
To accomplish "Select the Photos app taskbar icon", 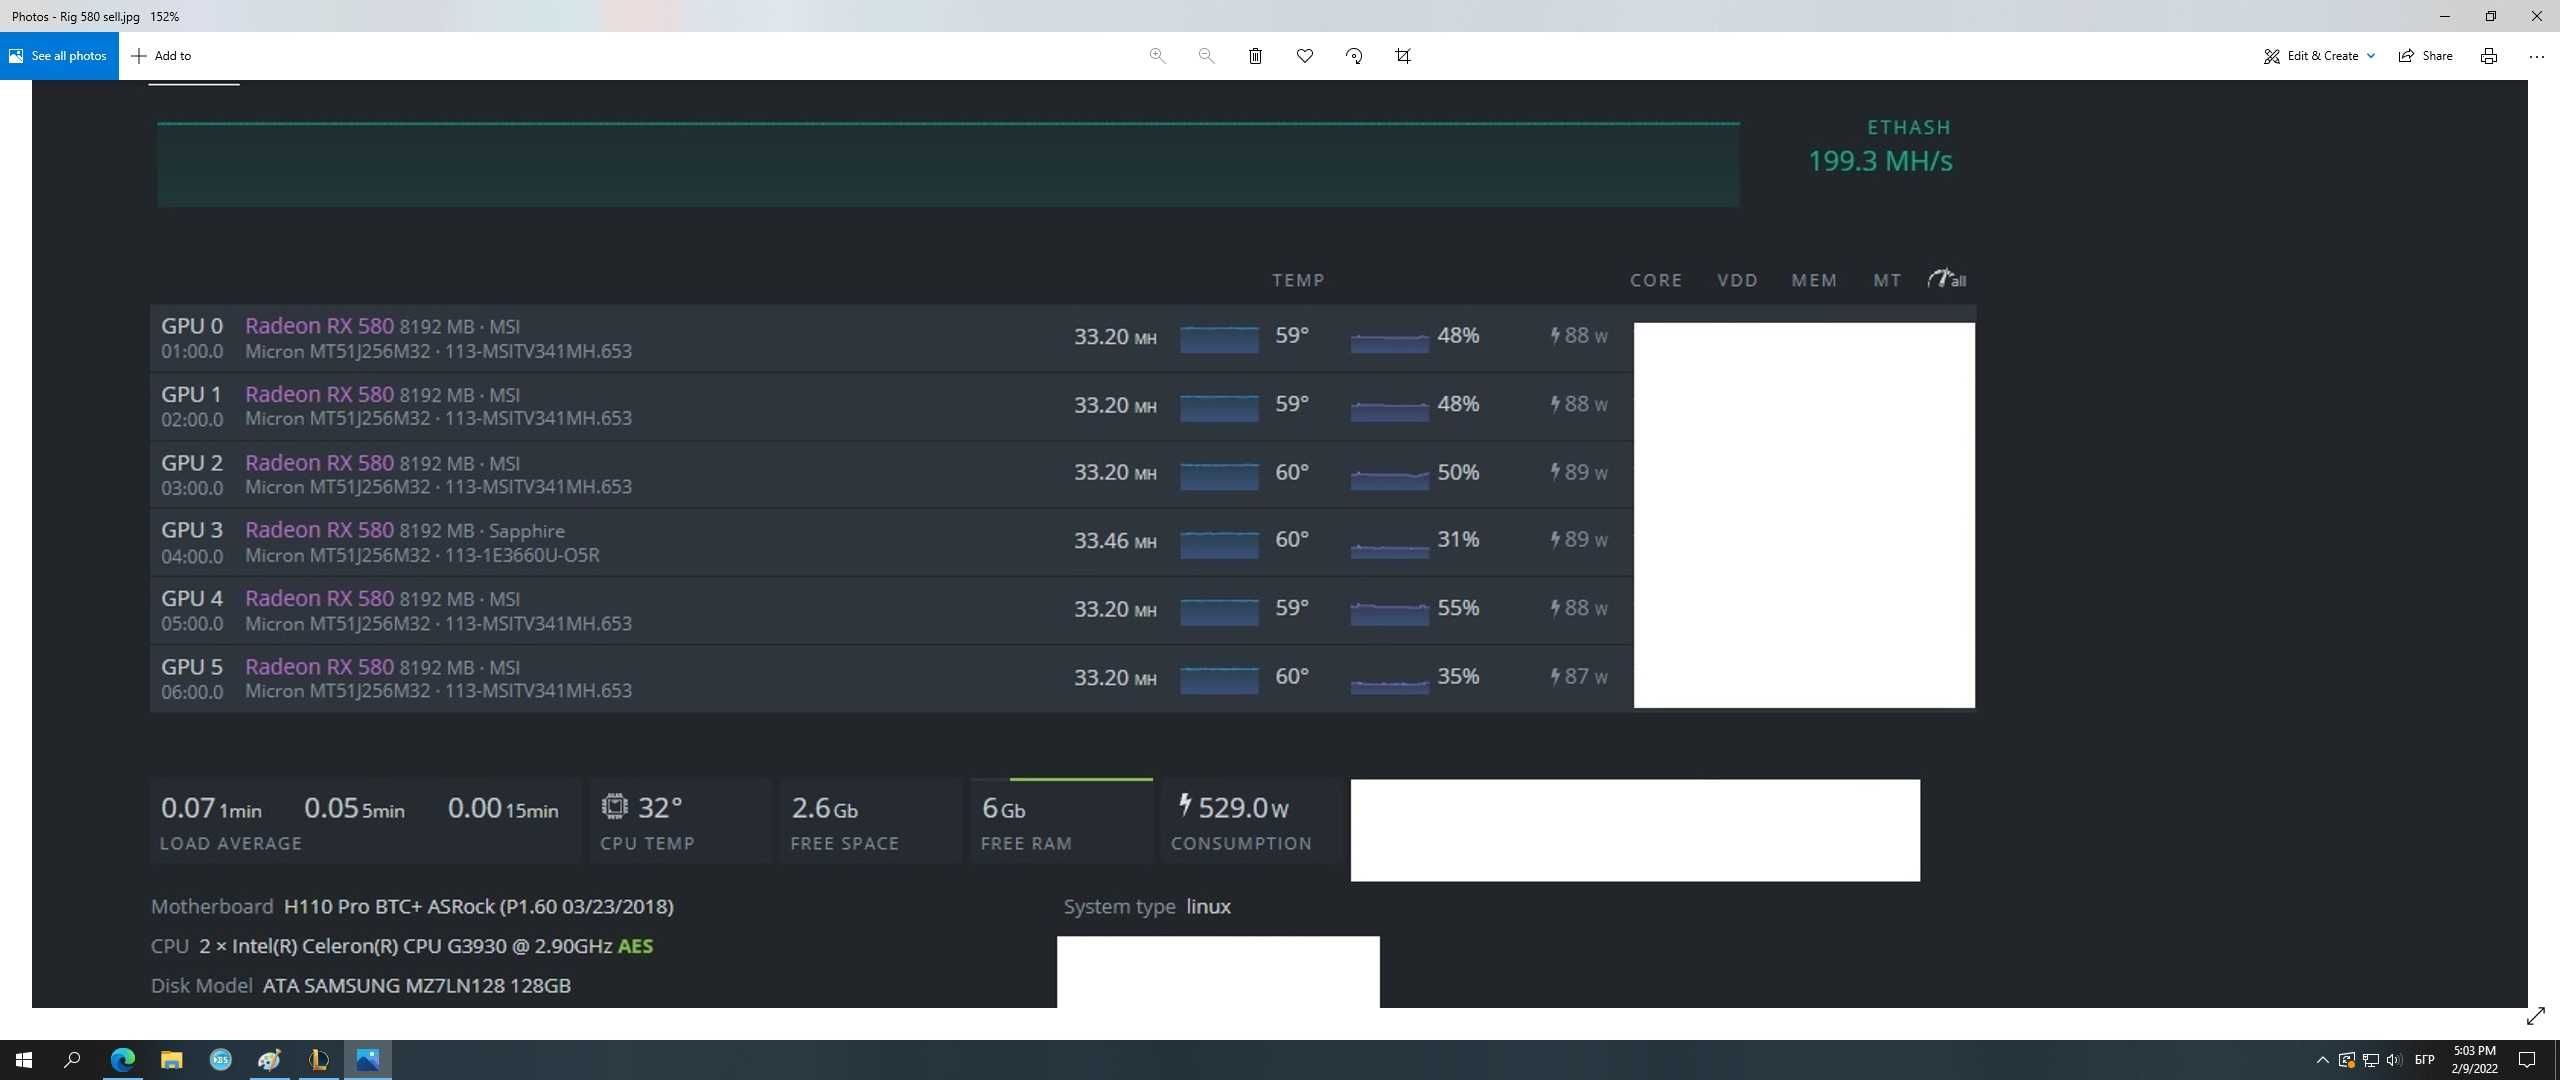I will [367, 1060].
